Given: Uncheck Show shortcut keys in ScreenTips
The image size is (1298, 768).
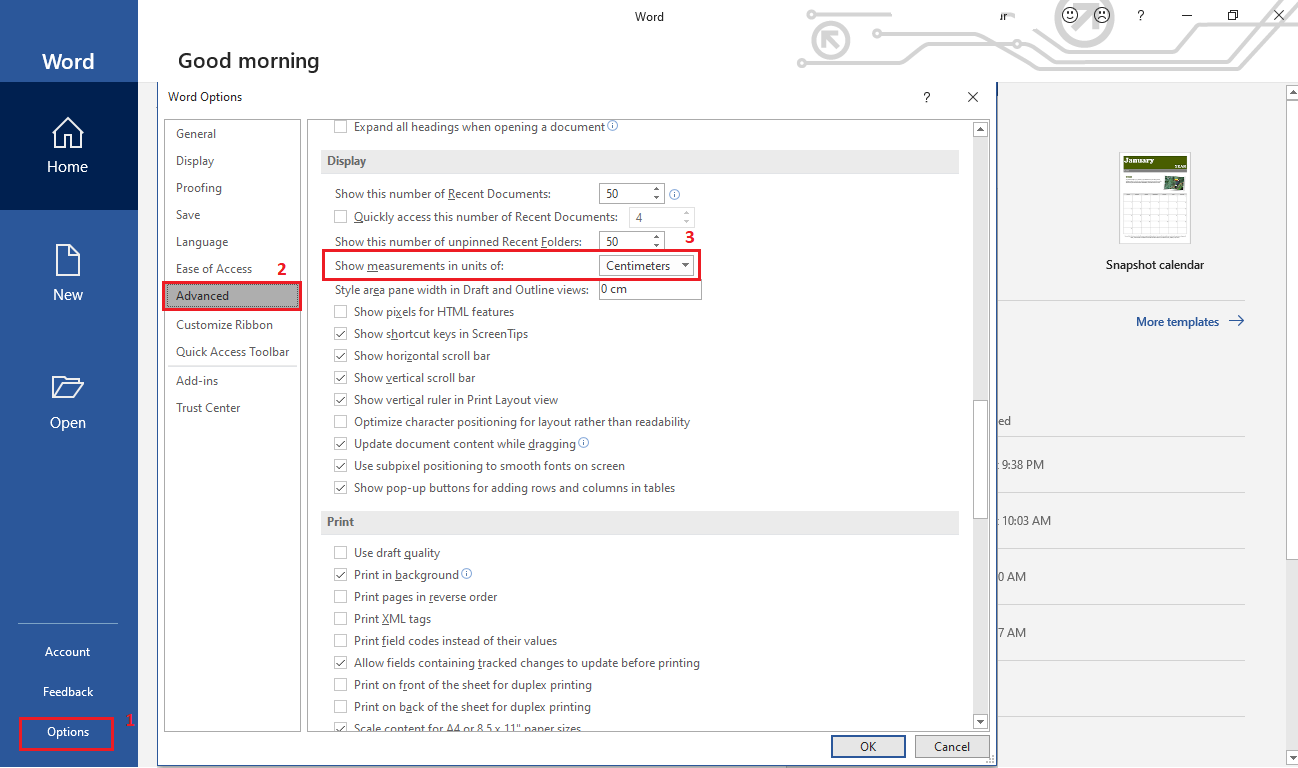Looking at the screenshot, I should (x=340, y=334).
